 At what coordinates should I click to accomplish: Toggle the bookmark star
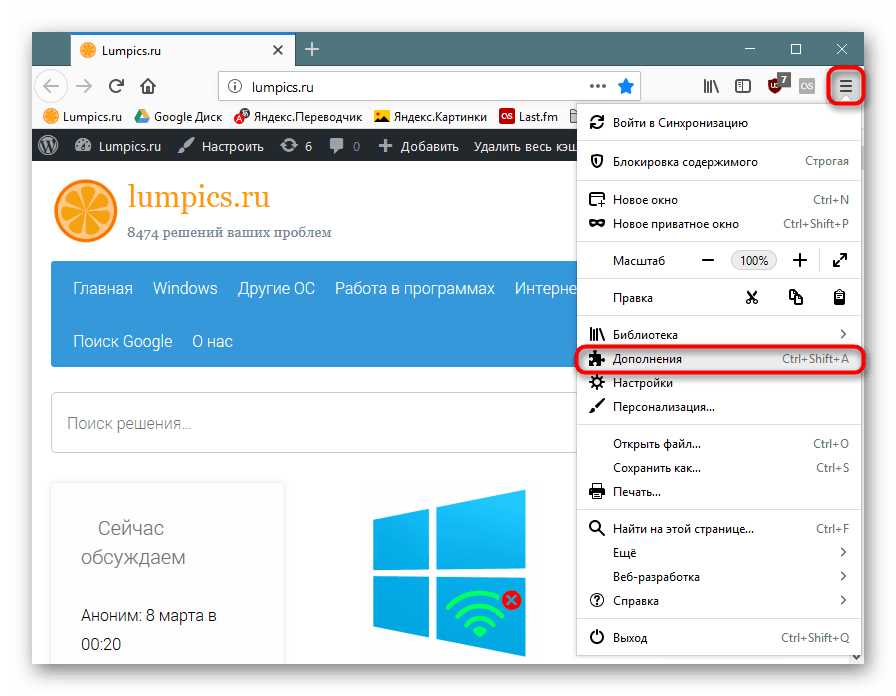[x=626, y=86]
